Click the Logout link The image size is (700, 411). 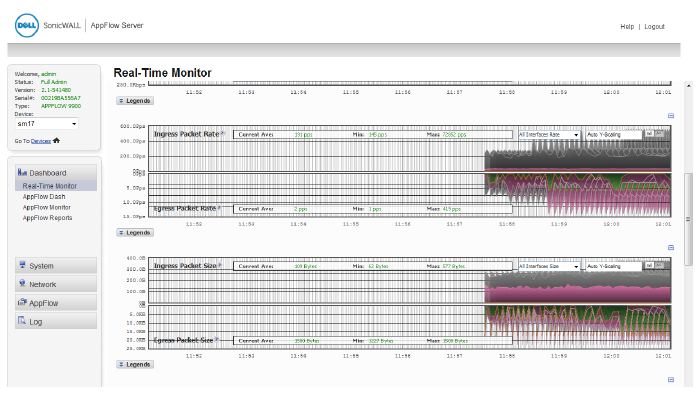(x=654, y=27)
